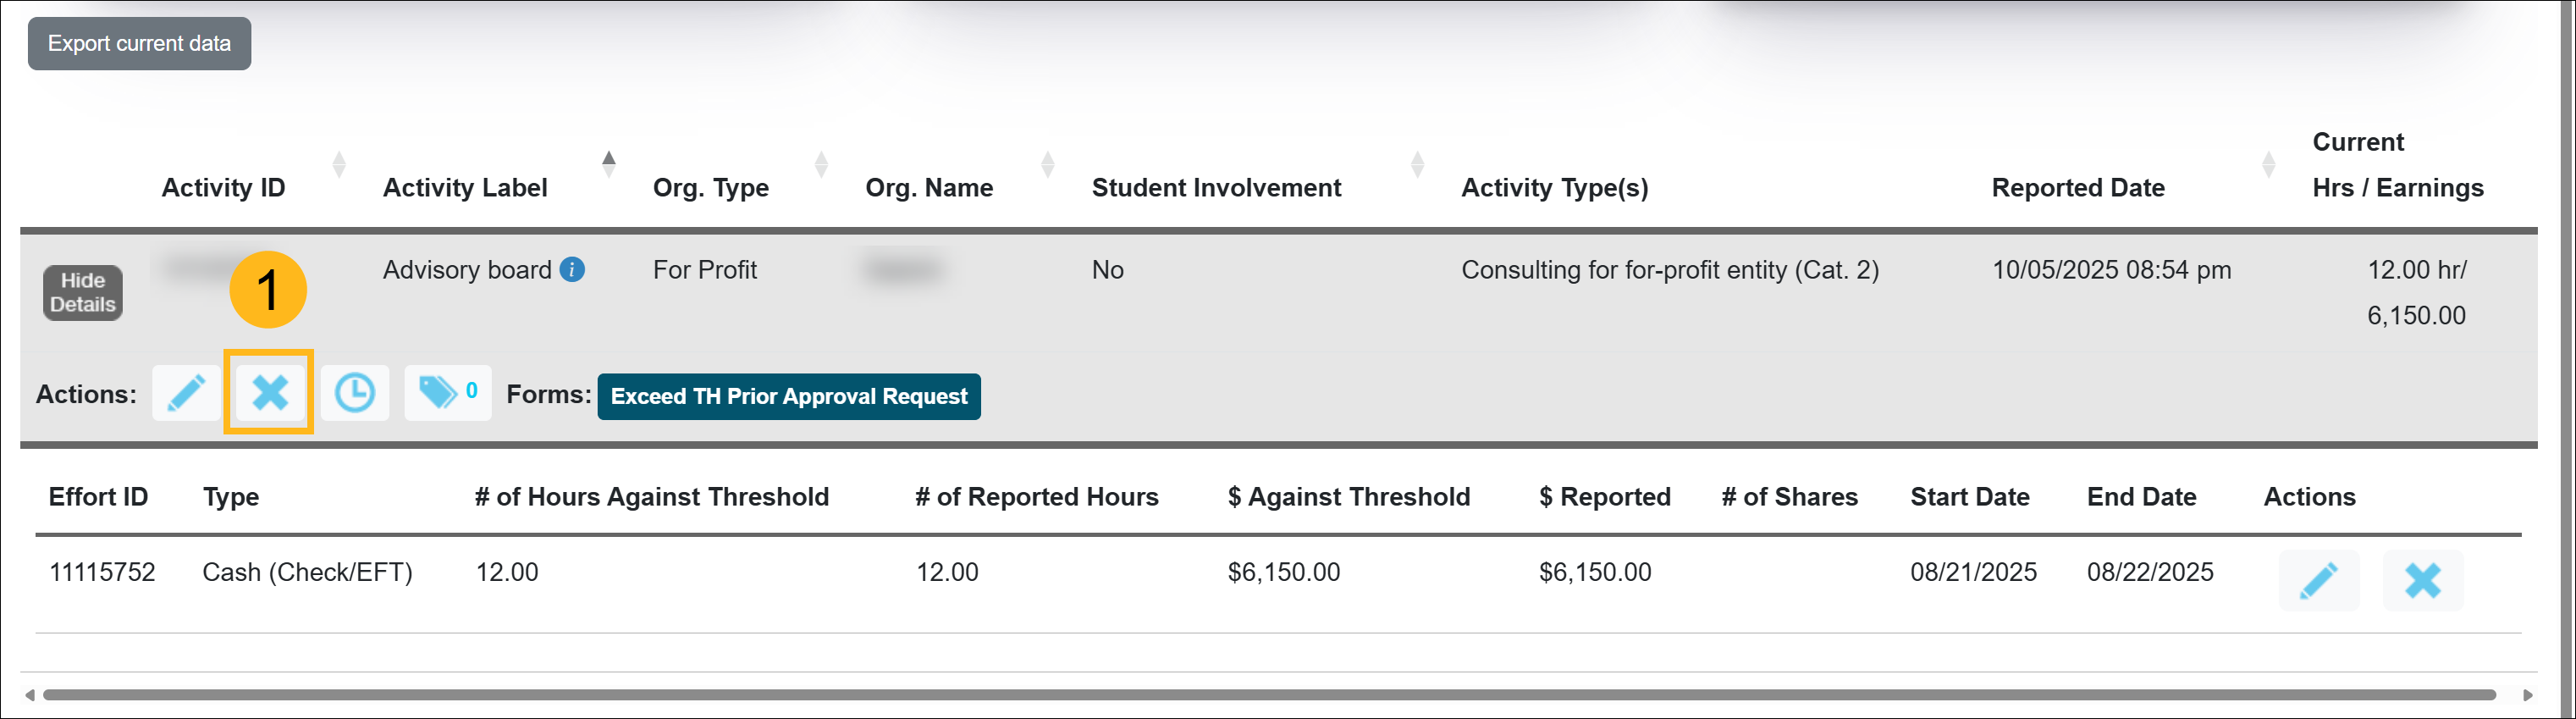Sort table by Reported Date column
The image size is (2576, 719).
click(2077, 188)
